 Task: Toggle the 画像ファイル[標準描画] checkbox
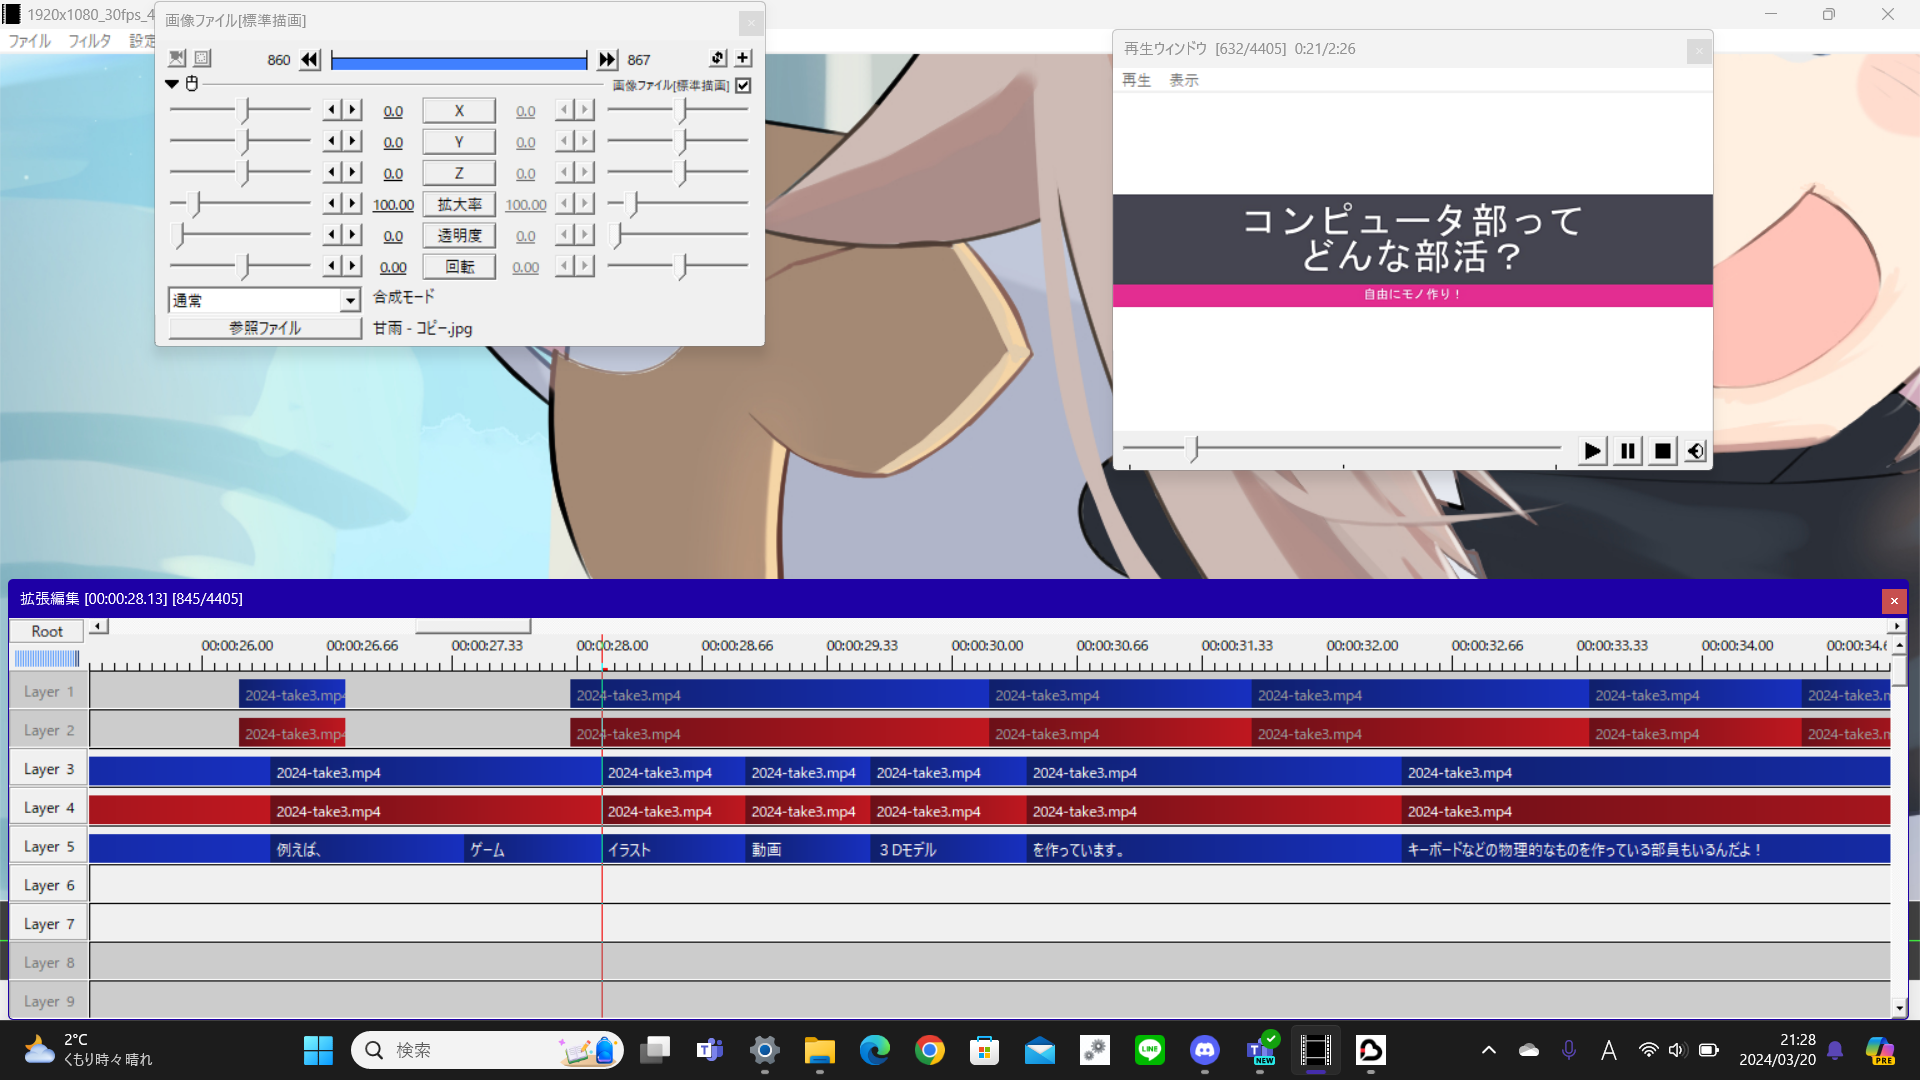(743, 86)
